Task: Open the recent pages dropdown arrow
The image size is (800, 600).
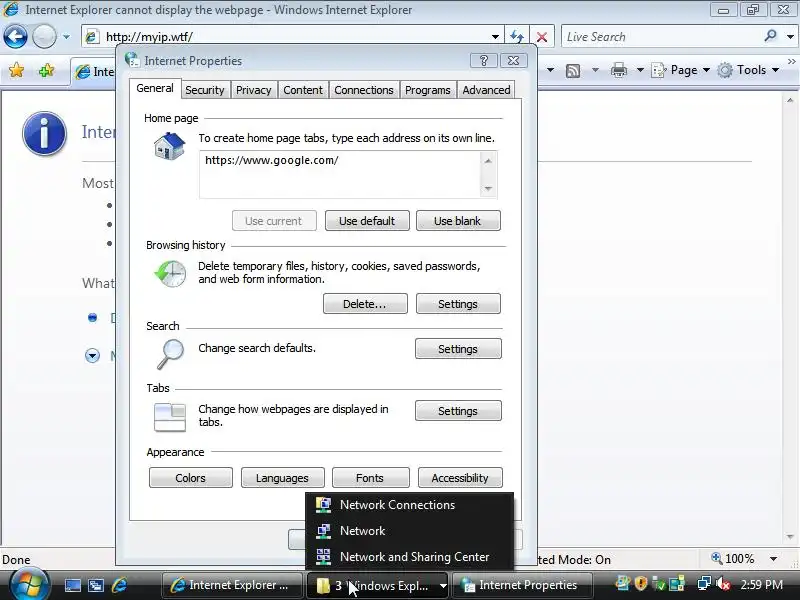Action: (66, 37)
